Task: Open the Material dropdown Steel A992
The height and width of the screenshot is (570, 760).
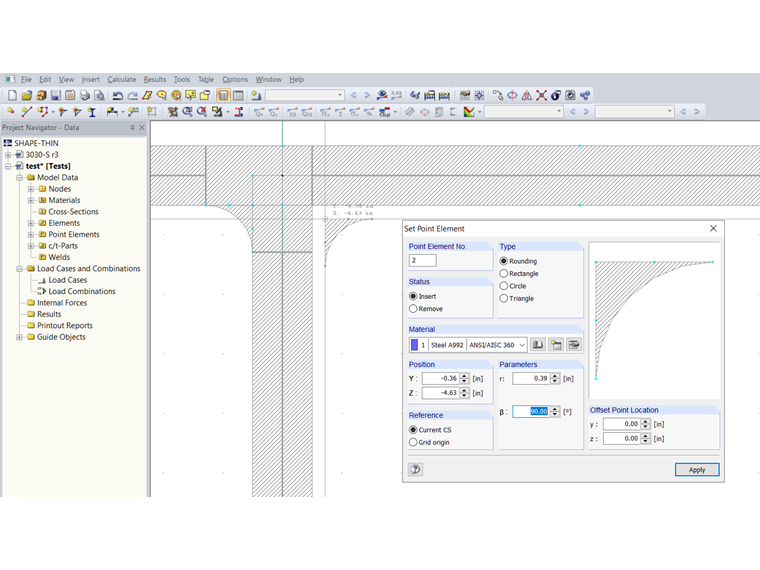Action: click(x=468, y=345)
